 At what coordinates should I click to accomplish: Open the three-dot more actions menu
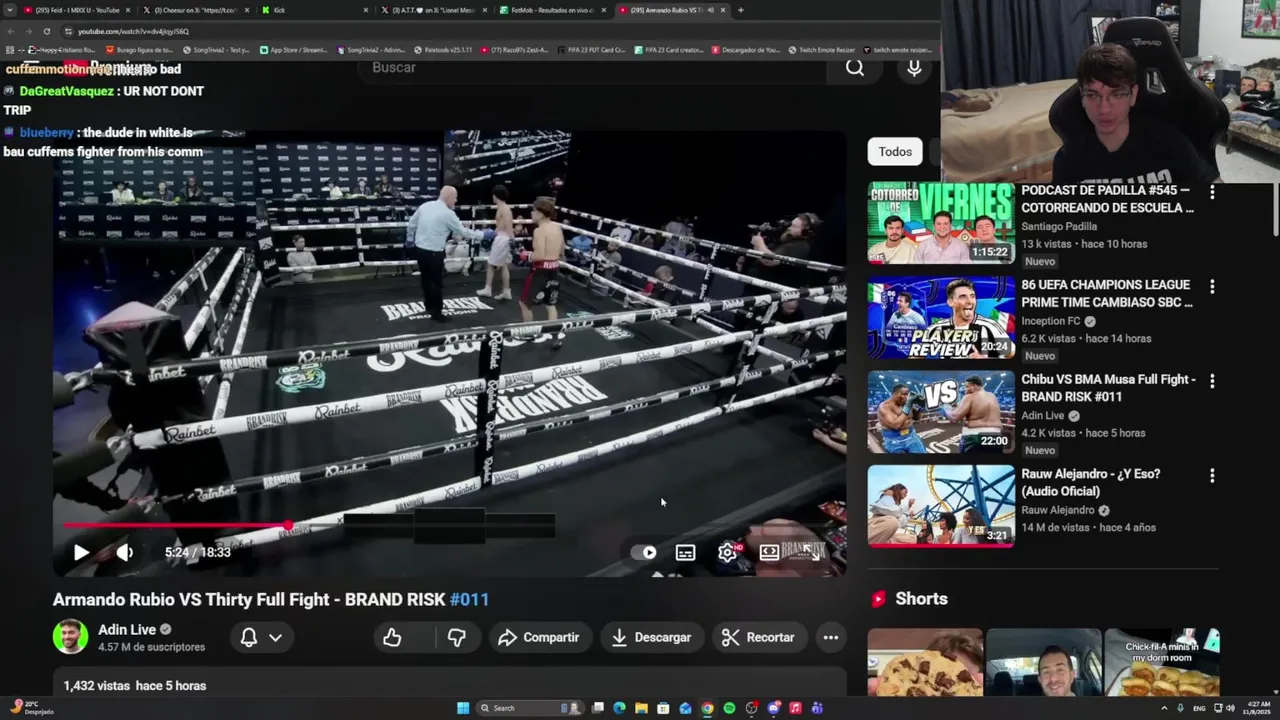(830, 637)
